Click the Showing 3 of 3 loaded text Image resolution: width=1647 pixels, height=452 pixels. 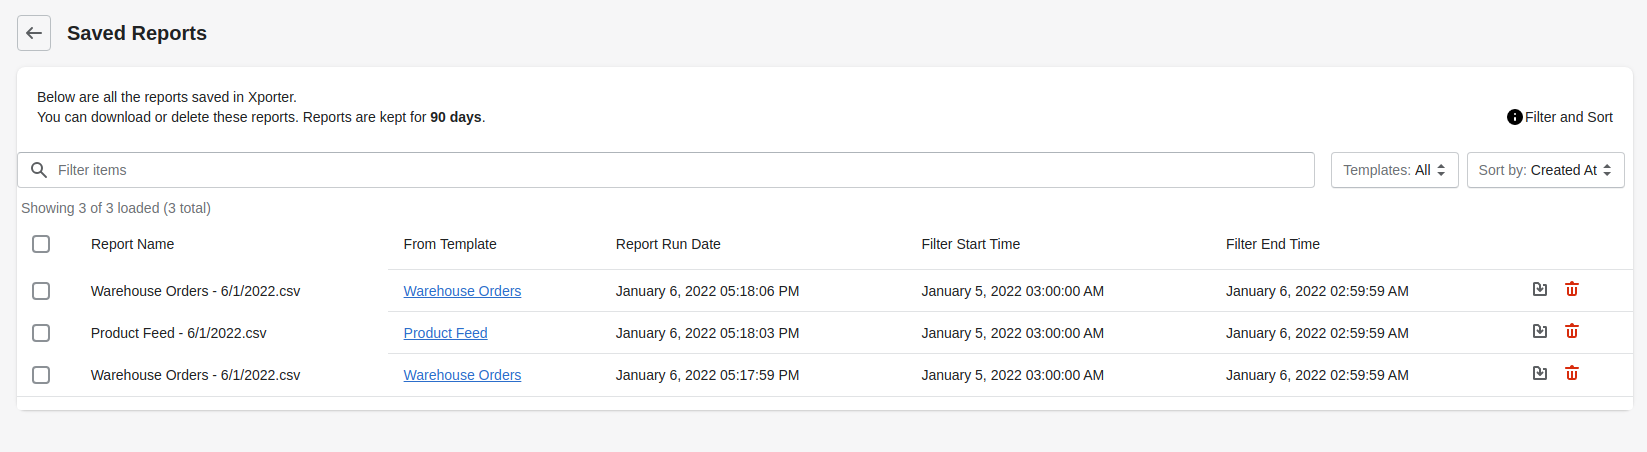pos(116,208)
